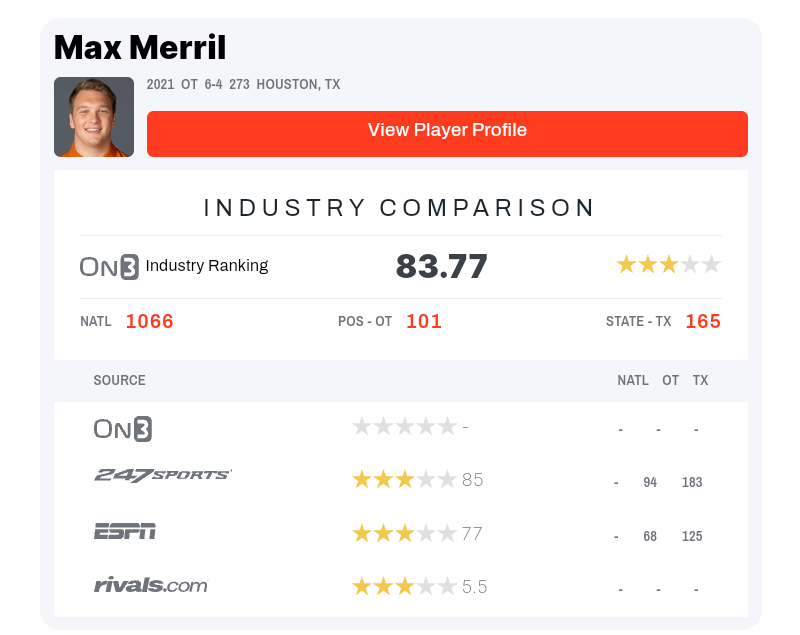The image size is (800, 635).
Task: Click the SOURCE column header
Action: pos(119,381)
